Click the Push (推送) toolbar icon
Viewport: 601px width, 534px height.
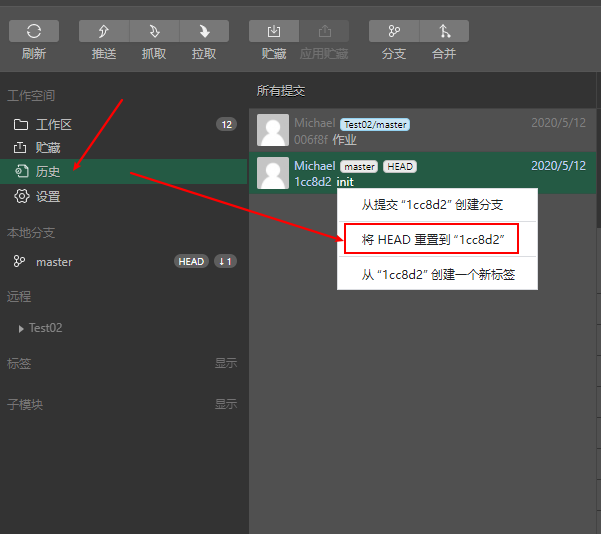pyautogui.click(x=104, y=32)
